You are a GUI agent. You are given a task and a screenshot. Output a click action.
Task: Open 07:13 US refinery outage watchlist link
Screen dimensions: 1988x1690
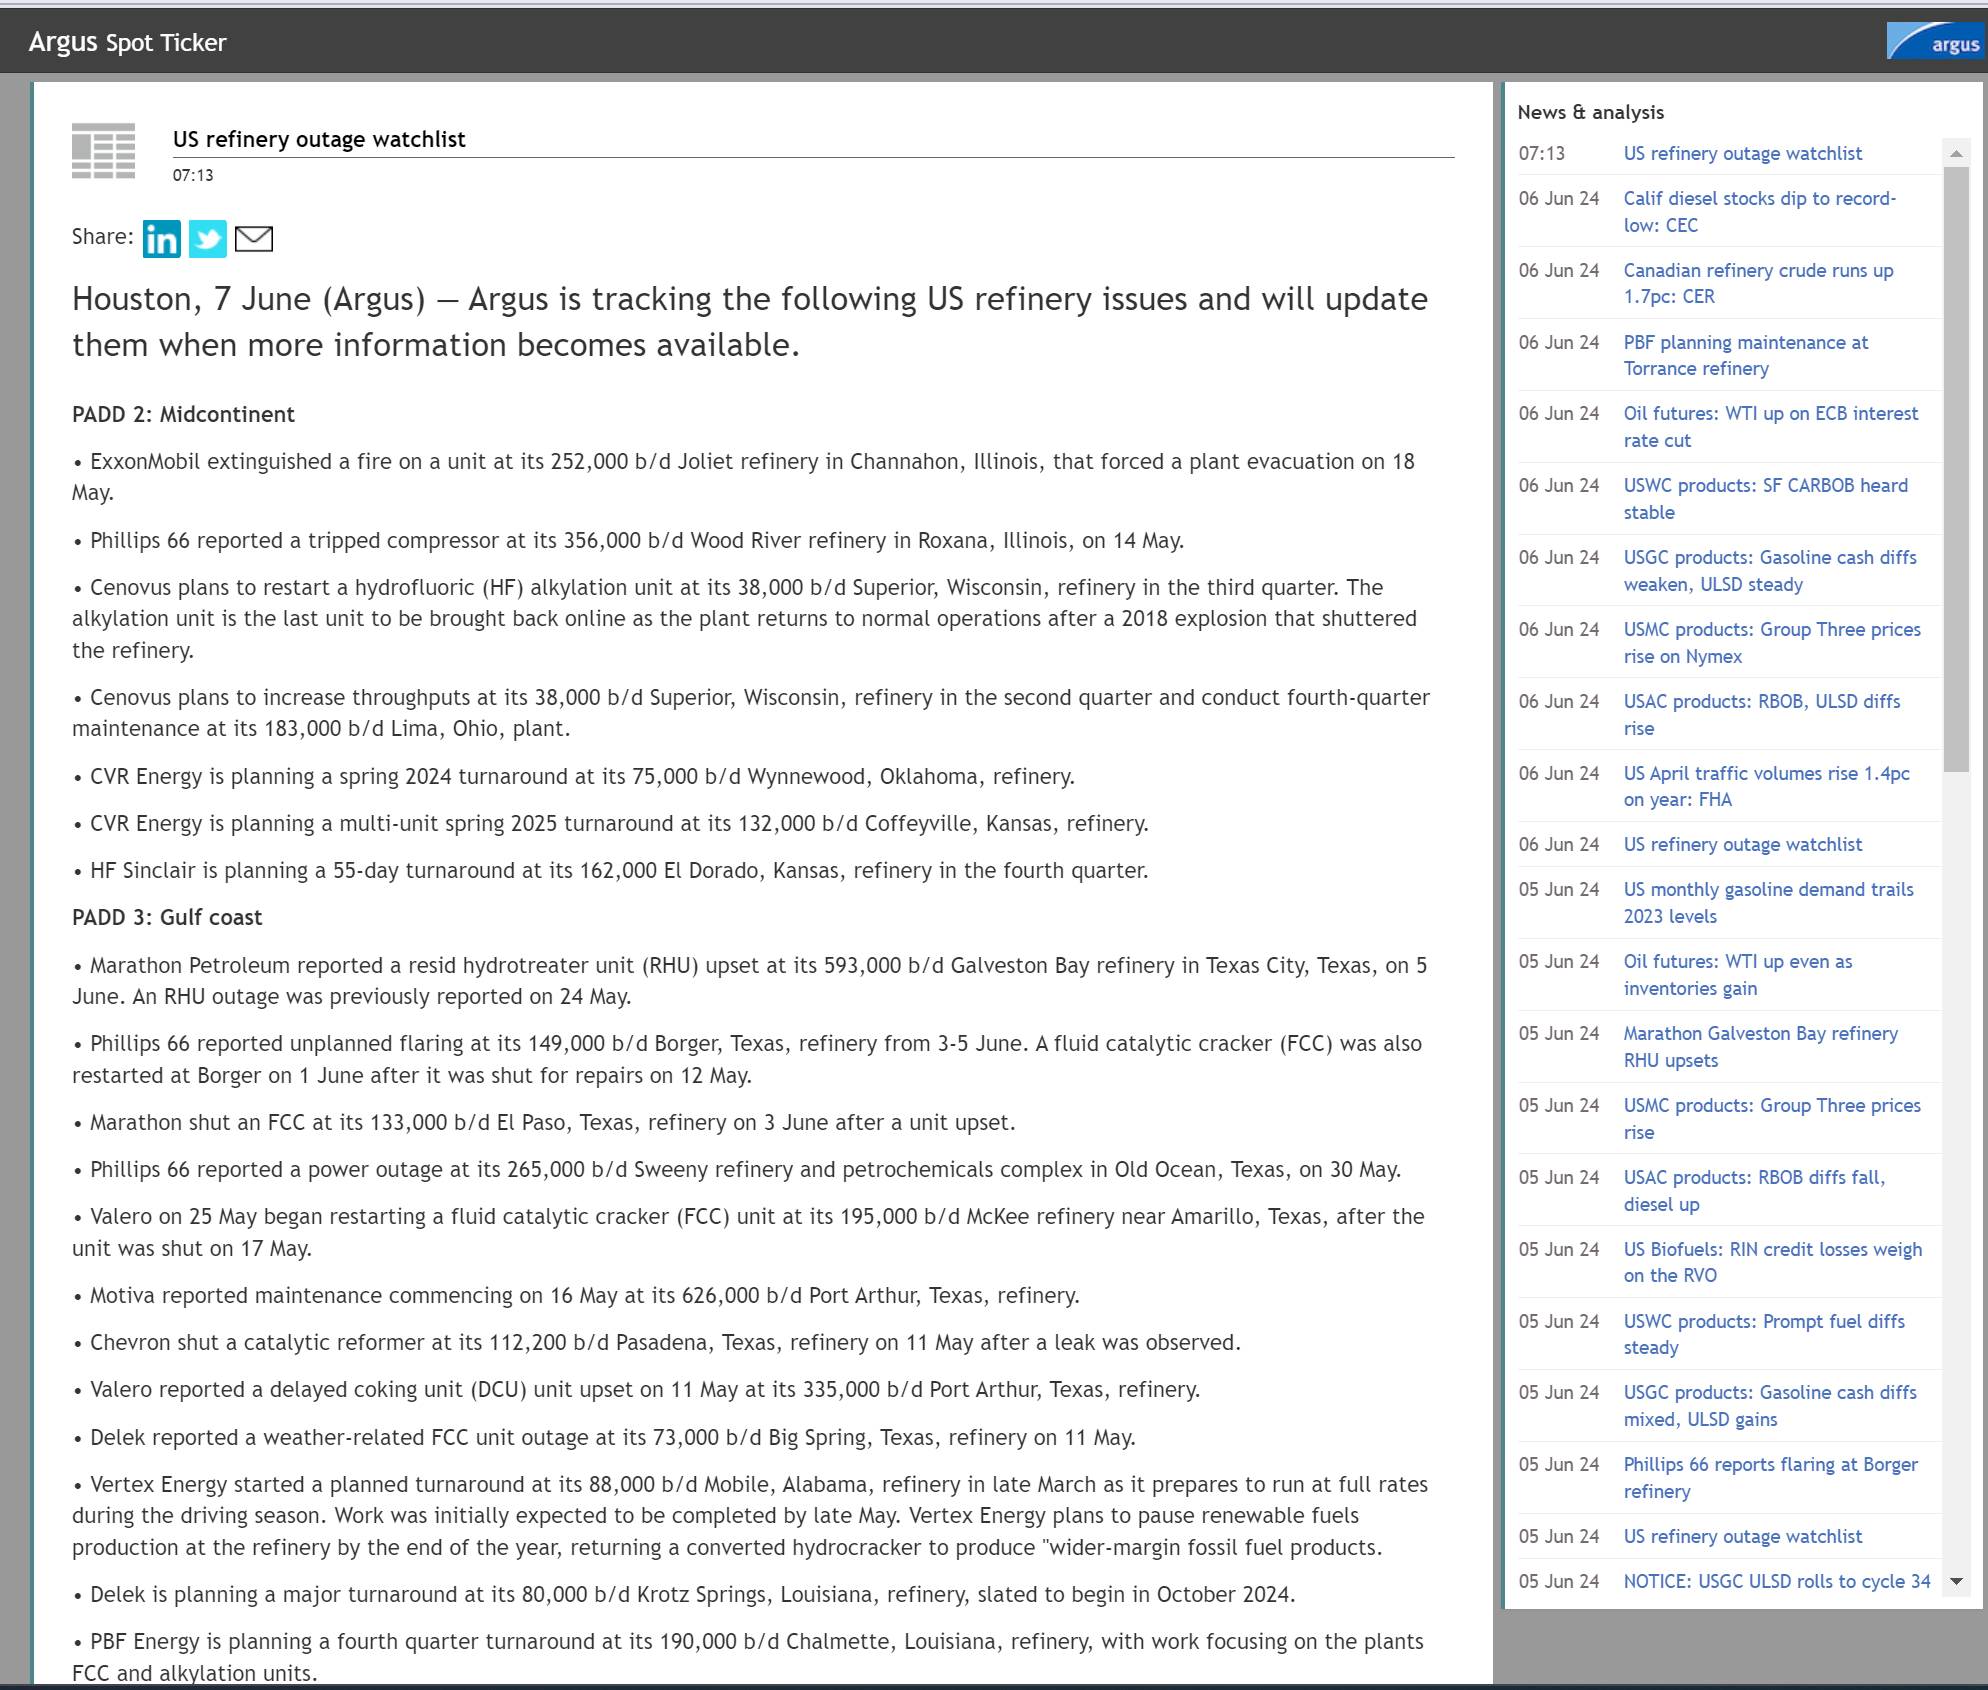[x=1742, y=154]
